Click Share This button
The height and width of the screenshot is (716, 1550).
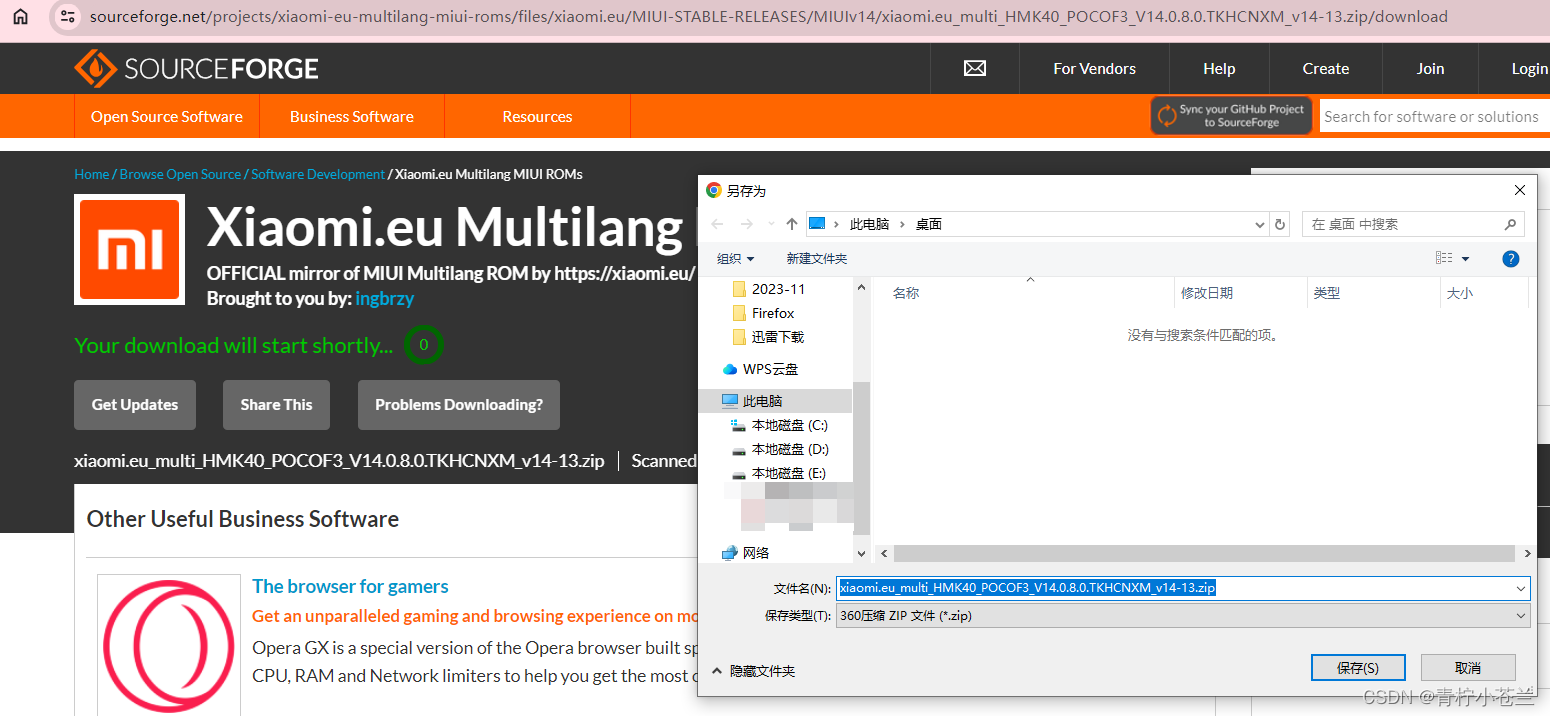pyautogui.click(x=276, y=405)
